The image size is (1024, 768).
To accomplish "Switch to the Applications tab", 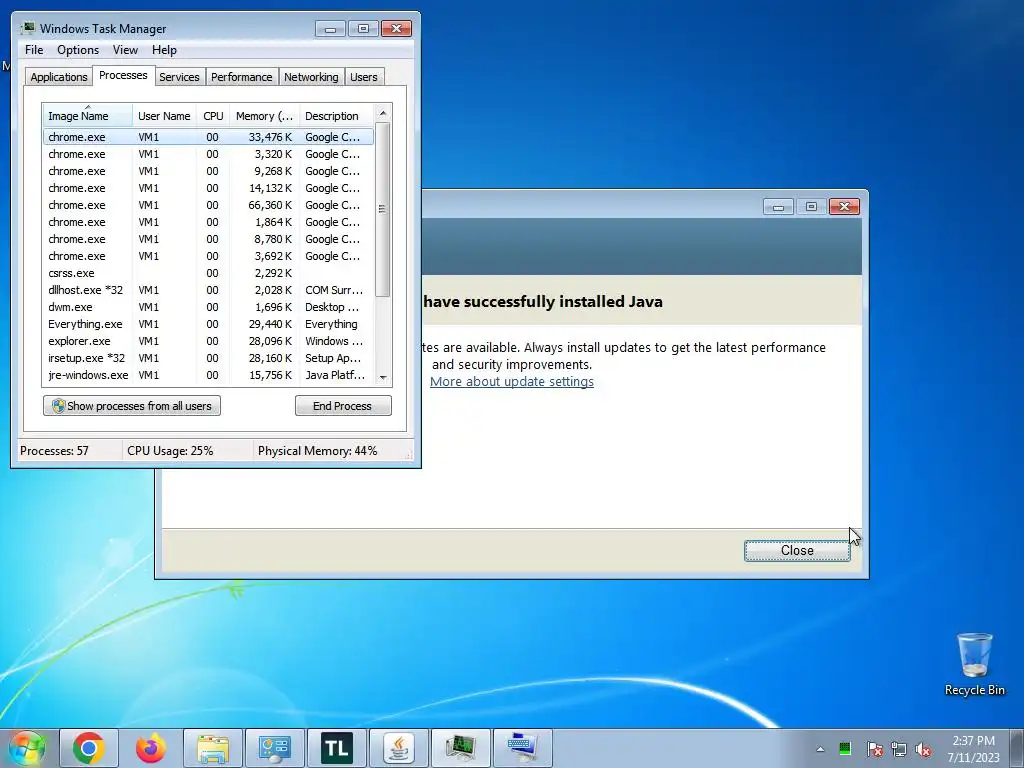I will point(59,77).
